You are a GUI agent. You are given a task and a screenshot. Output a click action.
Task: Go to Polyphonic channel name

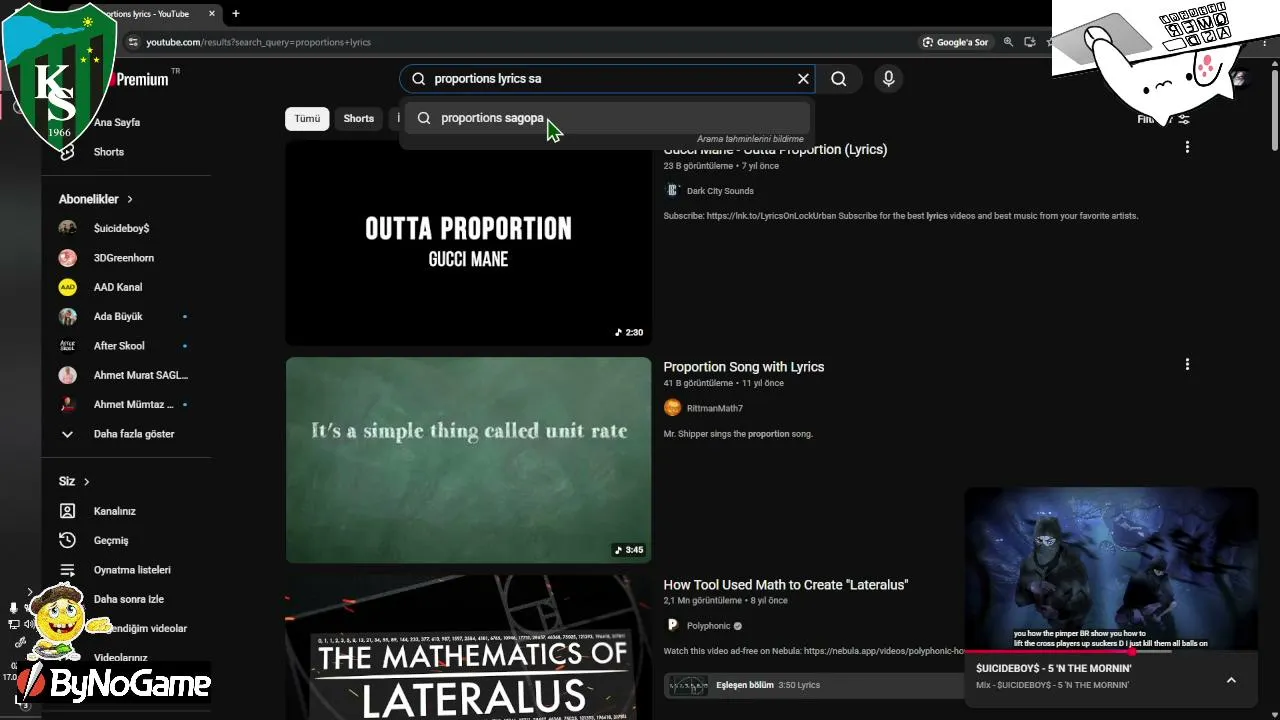point(709,626)
